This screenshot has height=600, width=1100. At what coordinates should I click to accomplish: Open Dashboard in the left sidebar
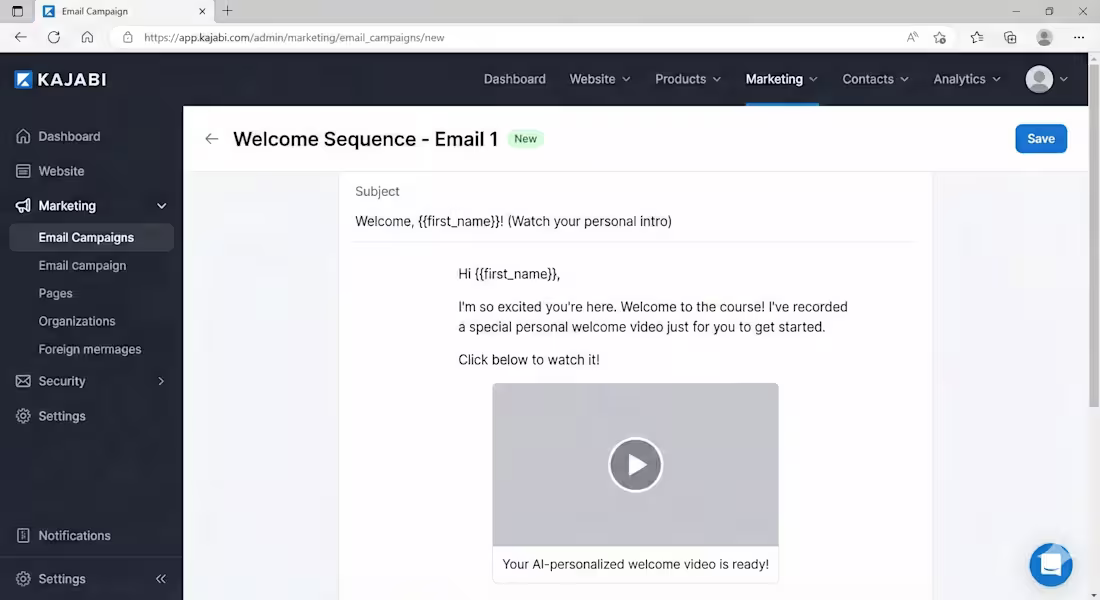pyautogui.click(x=69, y=136)
